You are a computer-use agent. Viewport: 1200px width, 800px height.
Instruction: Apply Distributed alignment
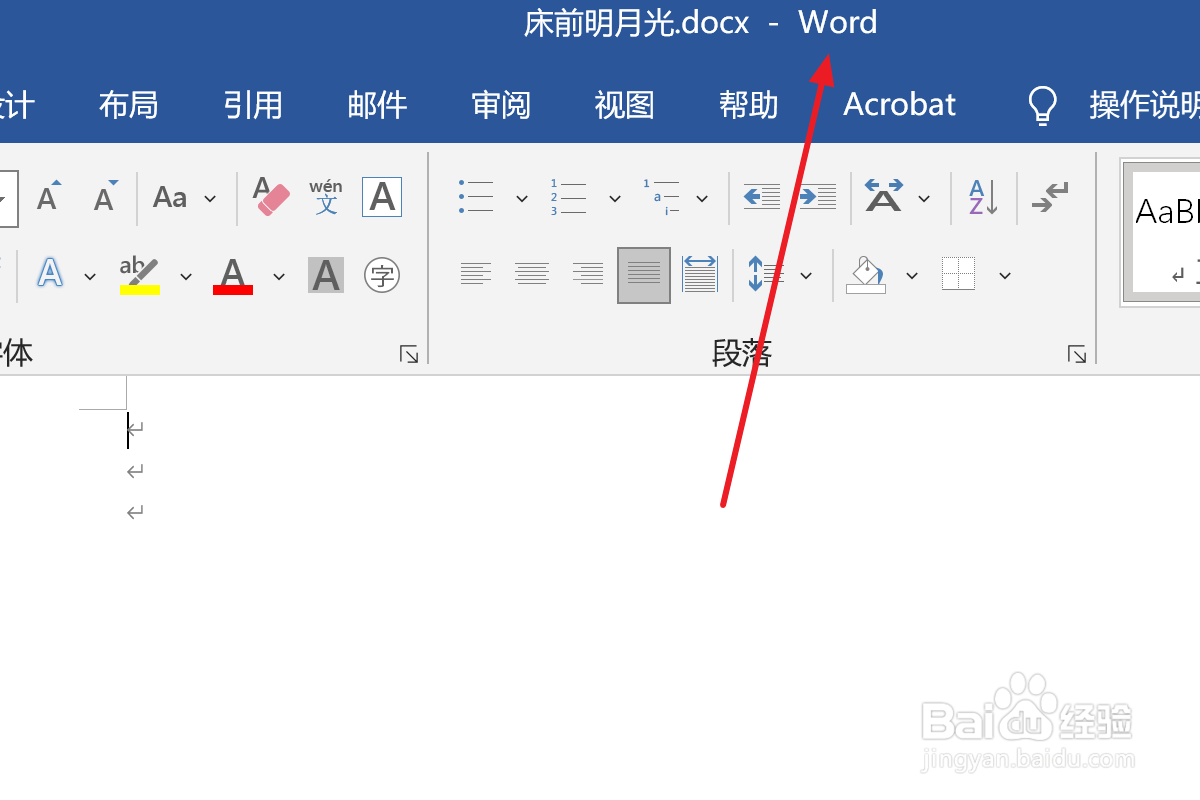(700, 274)
